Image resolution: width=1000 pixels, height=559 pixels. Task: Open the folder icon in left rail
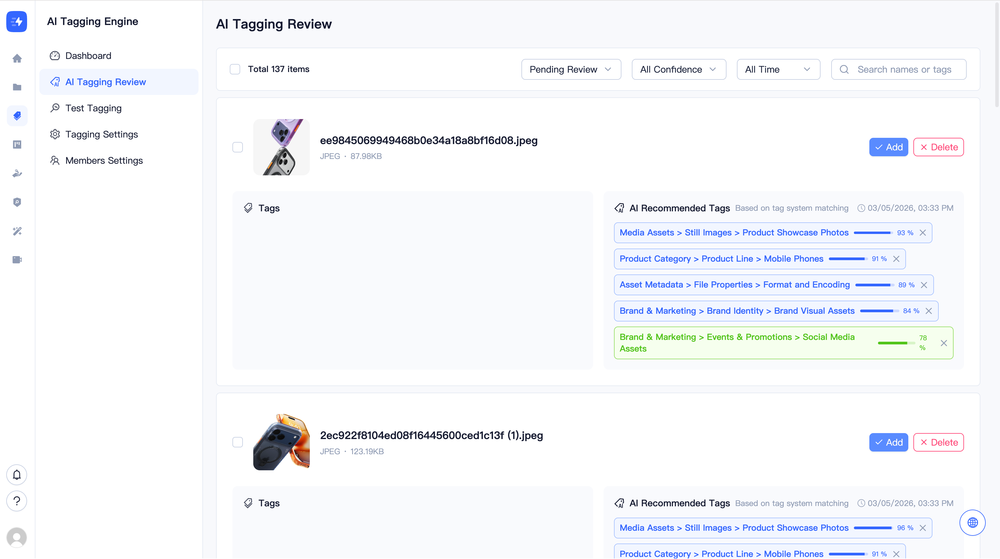coord(17,88)
